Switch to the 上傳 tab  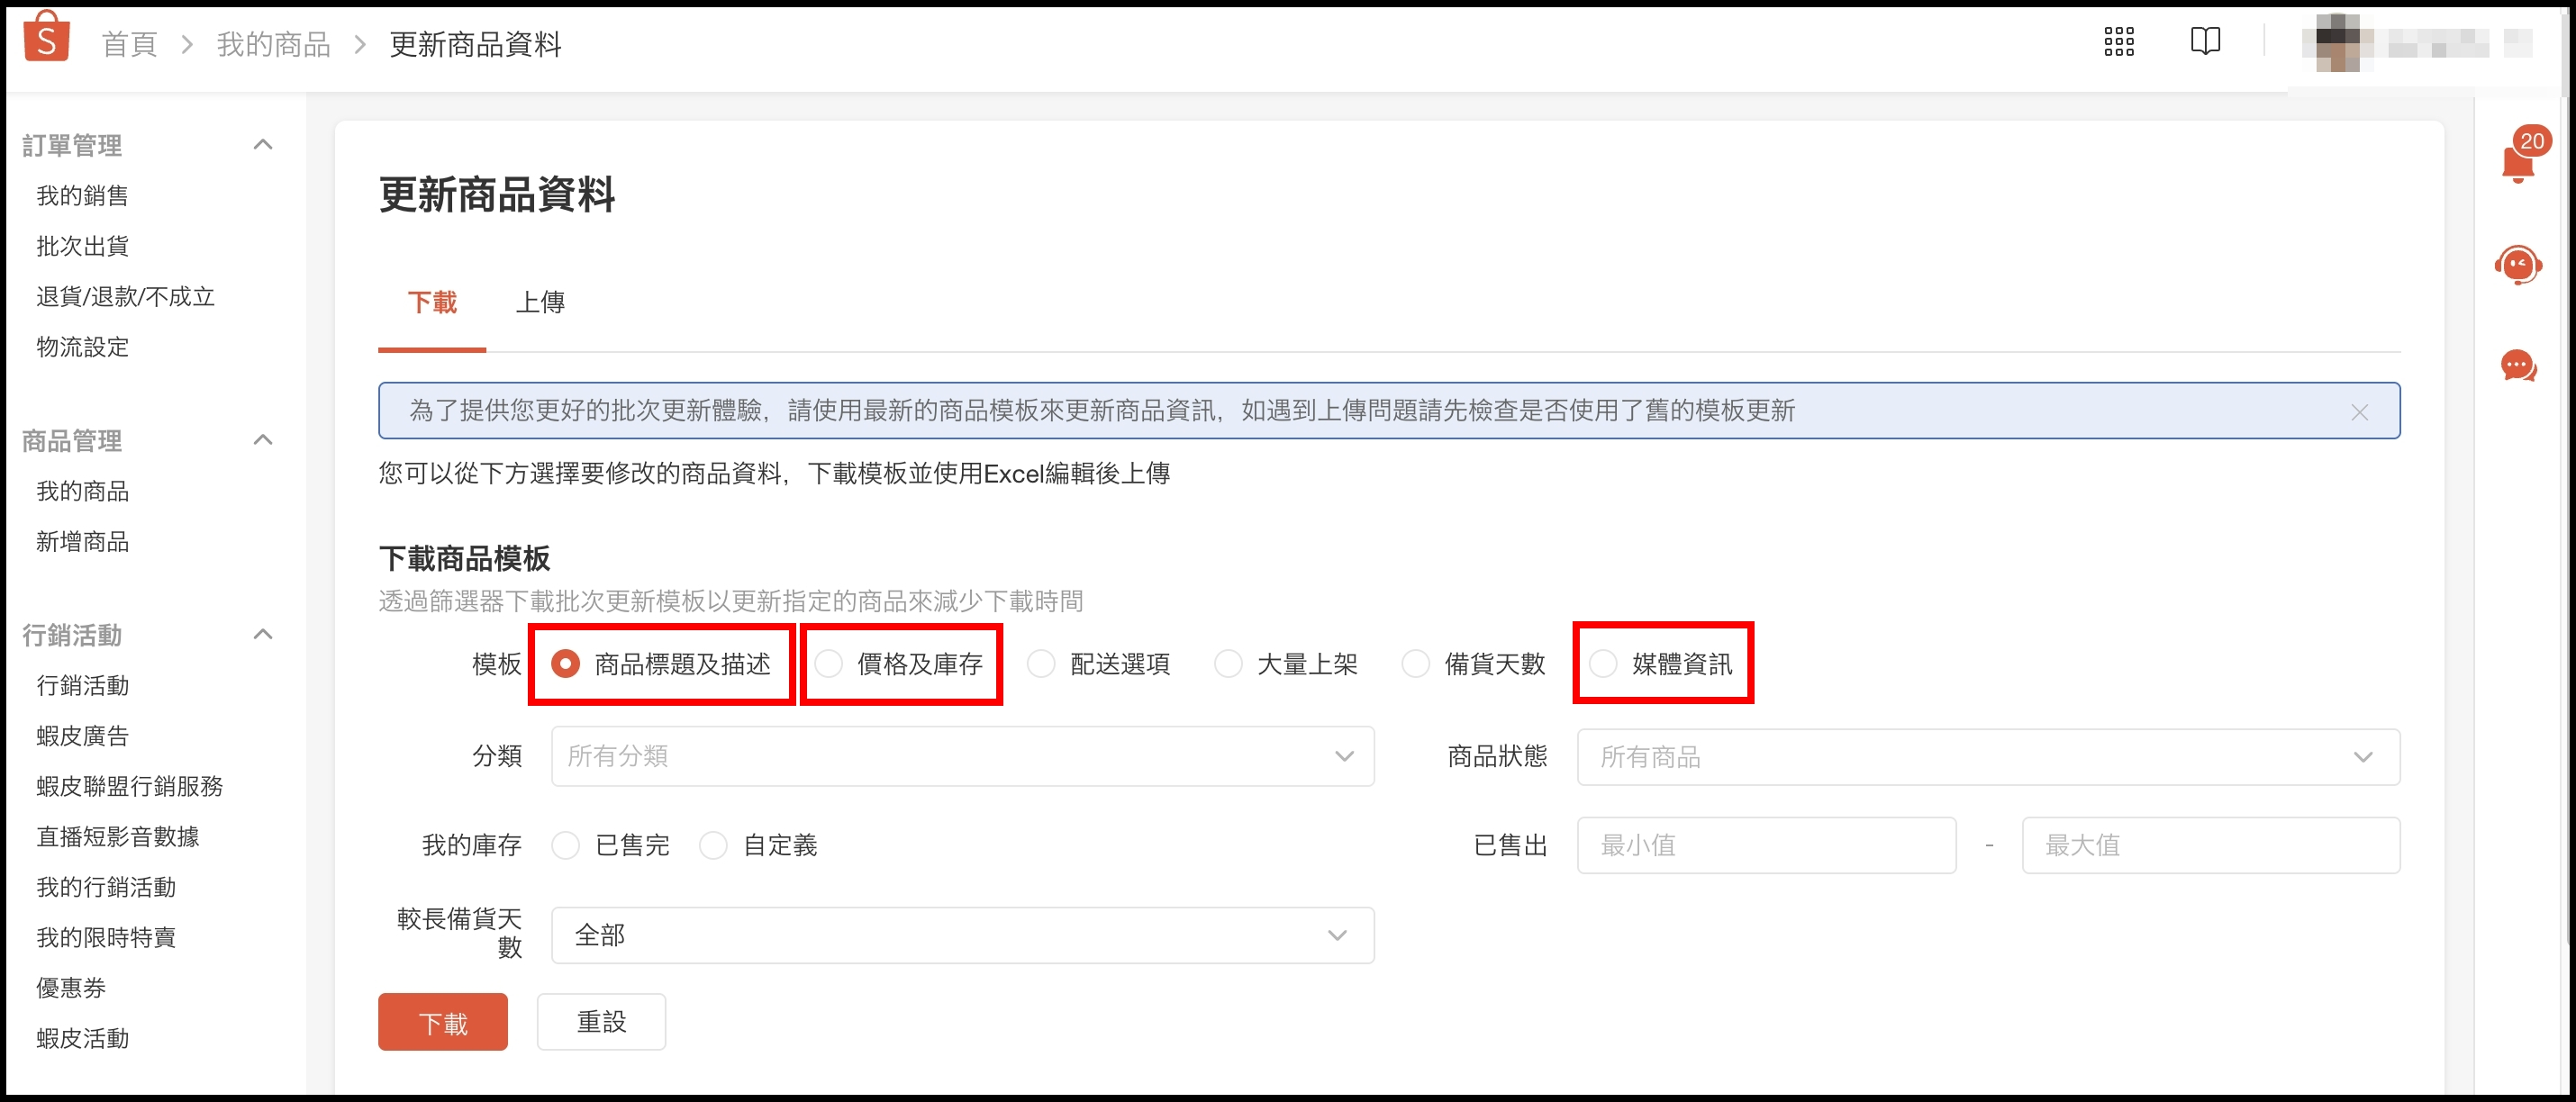pyautogui.click(x=540, y=302)
